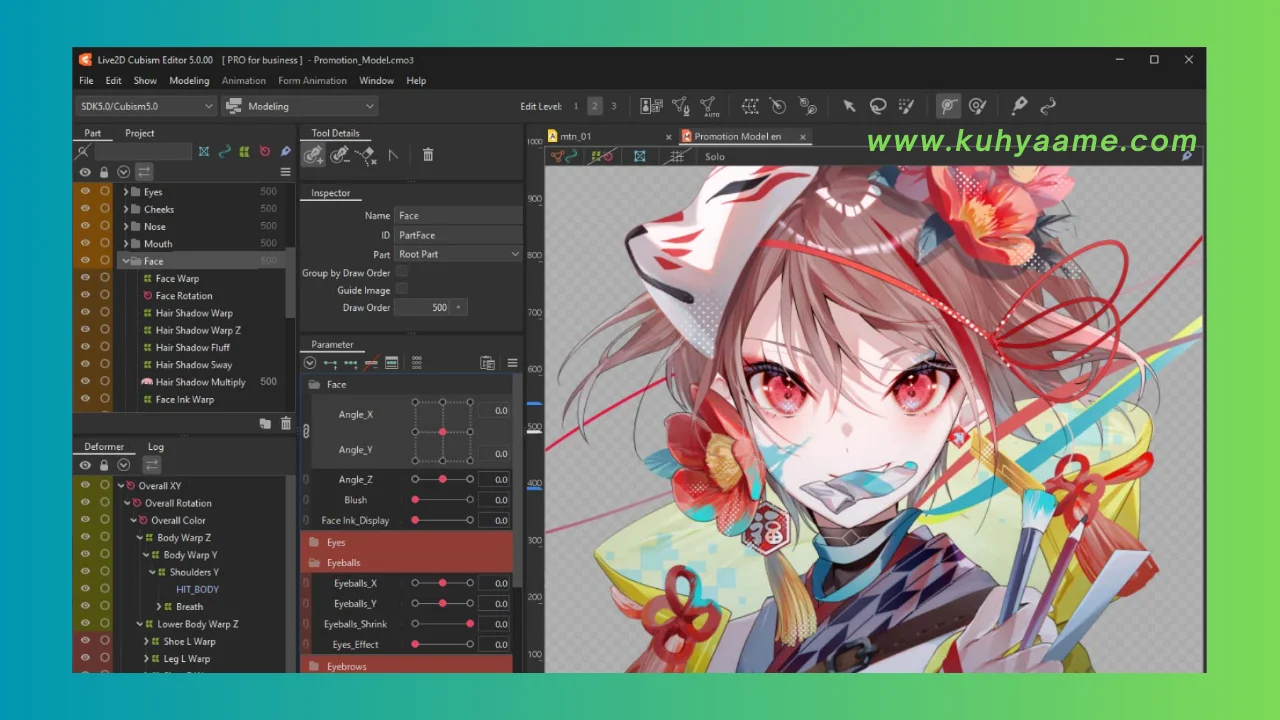Select the eraser tool in Tool Details
This screenshot has height=720, width=1280.
(x=365, y=154)
